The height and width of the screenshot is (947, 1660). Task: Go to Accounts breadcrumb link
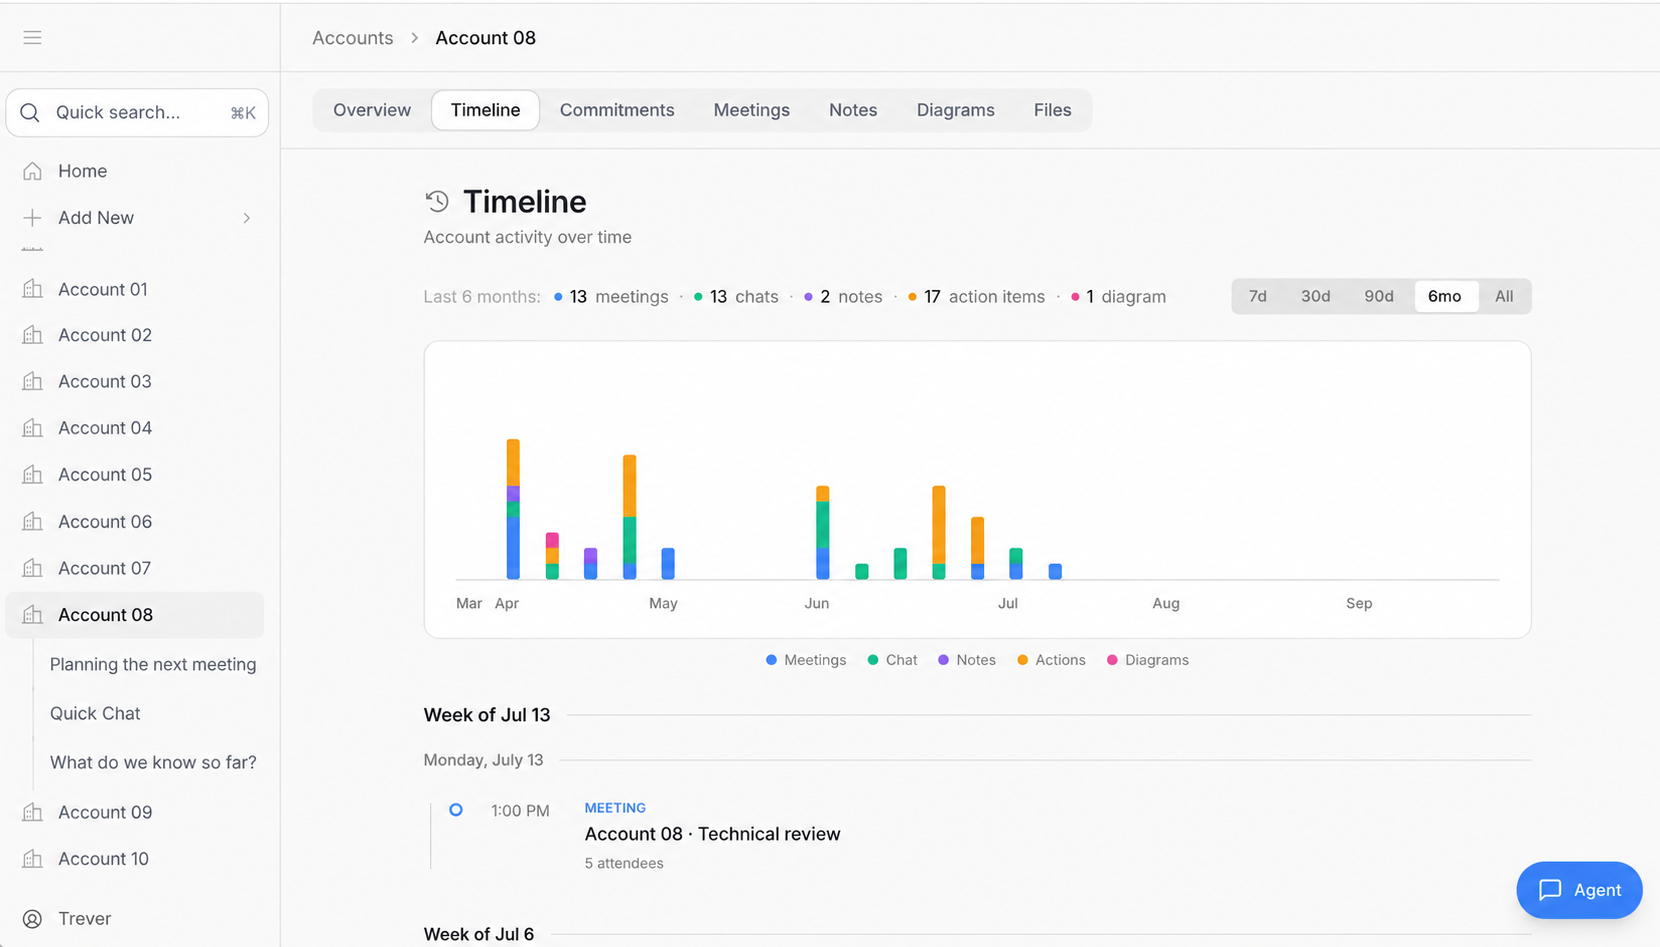pos(353,38)
